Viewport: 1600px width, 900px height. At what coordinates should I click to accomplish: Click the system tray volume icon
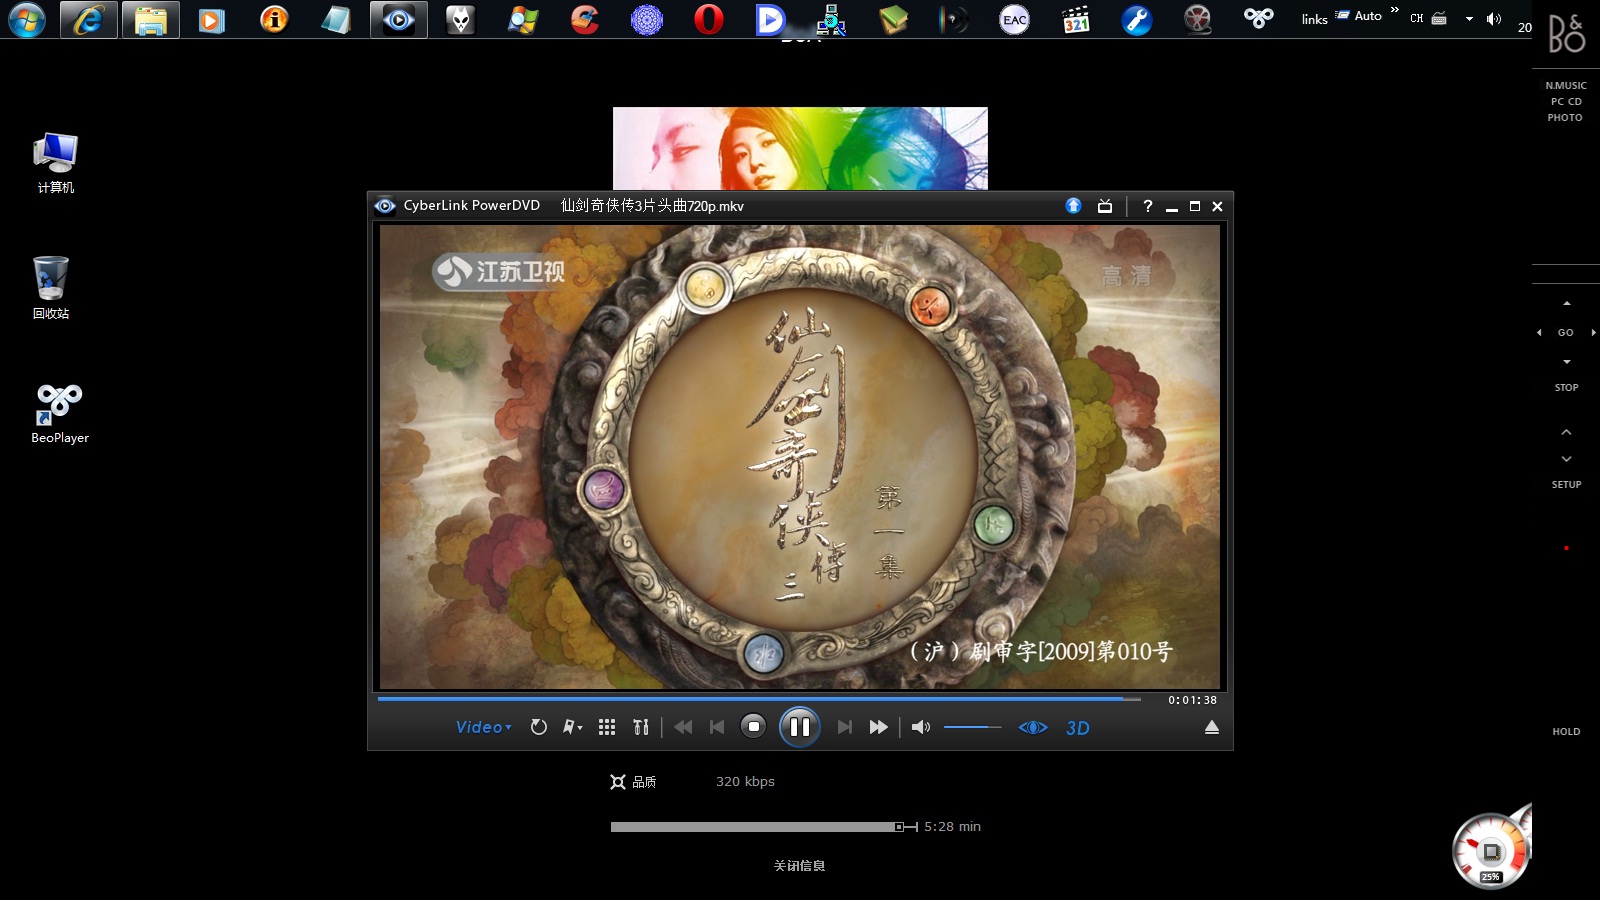coord(1494,19)
